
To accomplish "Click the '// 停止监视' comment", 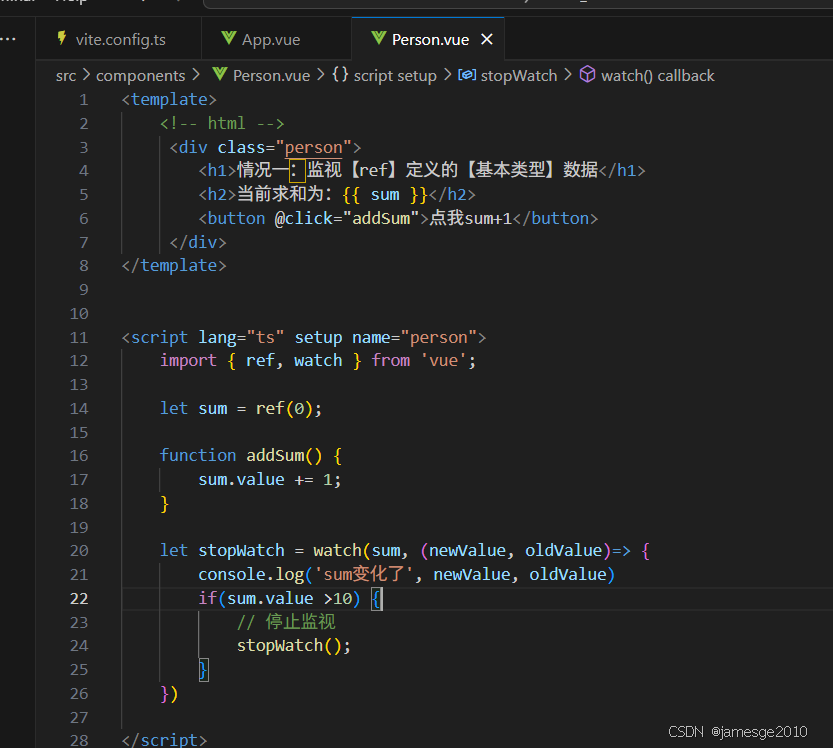I will [x=286, y=622].
